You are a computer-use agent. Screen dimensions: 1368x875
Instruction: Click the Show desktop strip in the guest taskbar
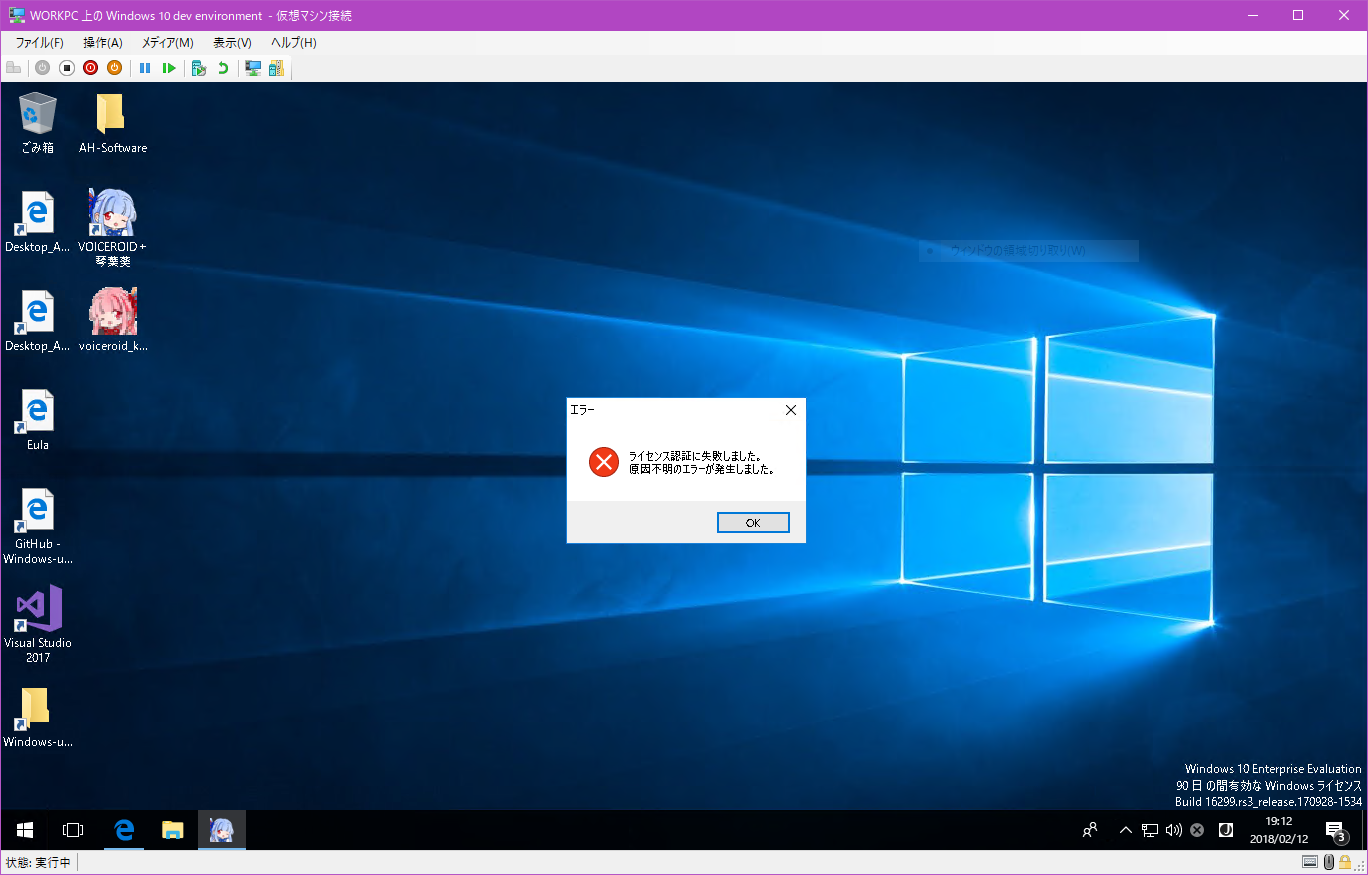click(x=1363, y=830)
